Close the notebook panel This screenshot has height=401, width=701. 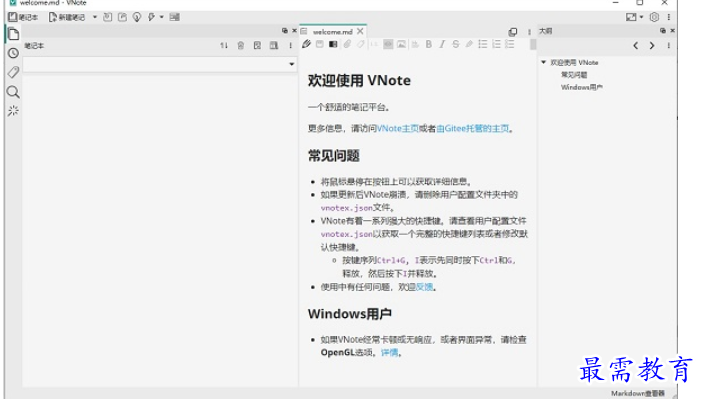(x=294, y=31)
